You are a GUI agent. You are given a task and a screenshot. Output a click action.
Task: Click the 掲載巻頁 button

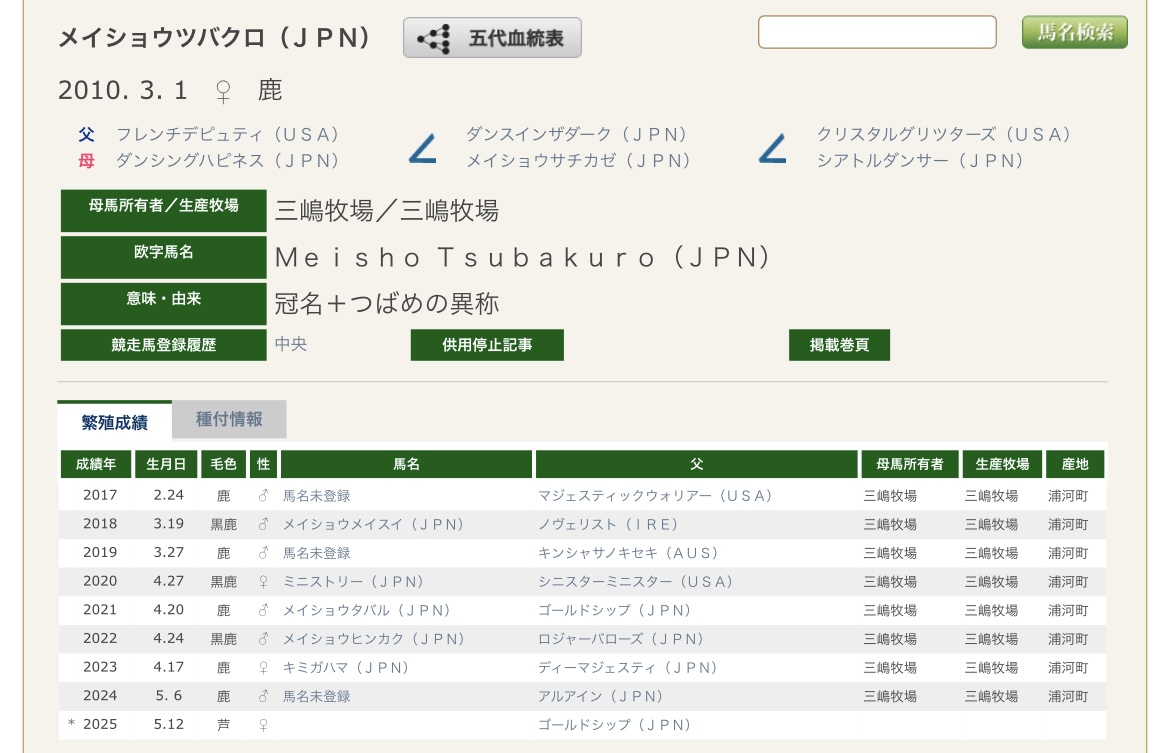(839, 345)
